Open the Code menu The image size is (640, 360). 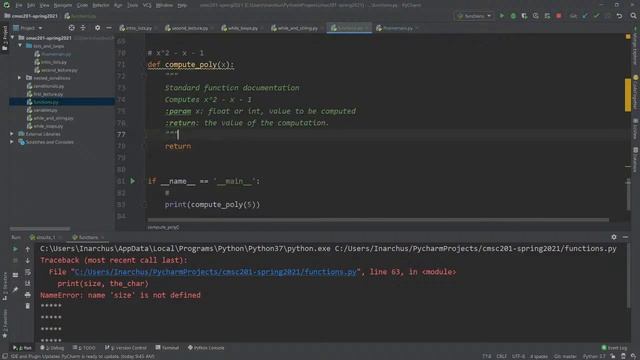(x=82, y=5)
